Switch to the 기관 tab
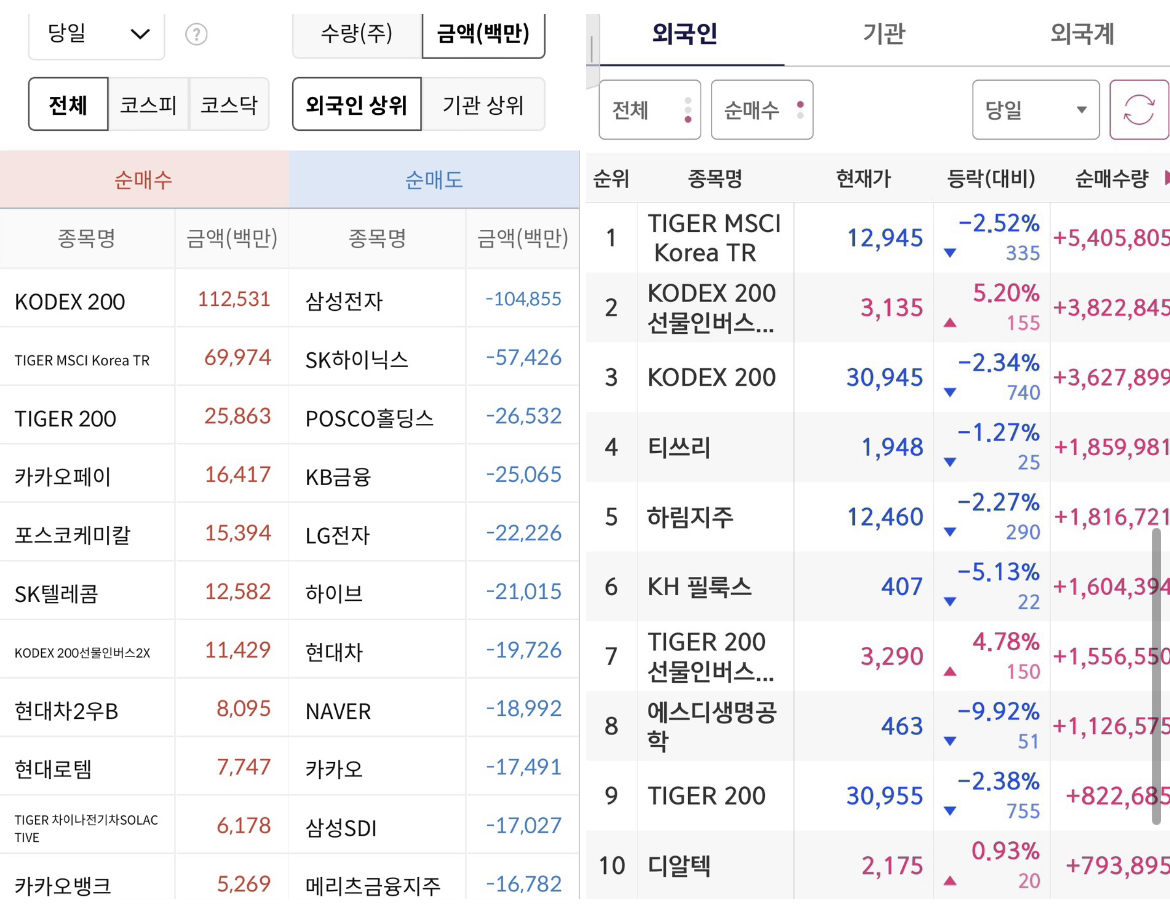This screenshot has width=1170, height=919. tap(884, 34)
